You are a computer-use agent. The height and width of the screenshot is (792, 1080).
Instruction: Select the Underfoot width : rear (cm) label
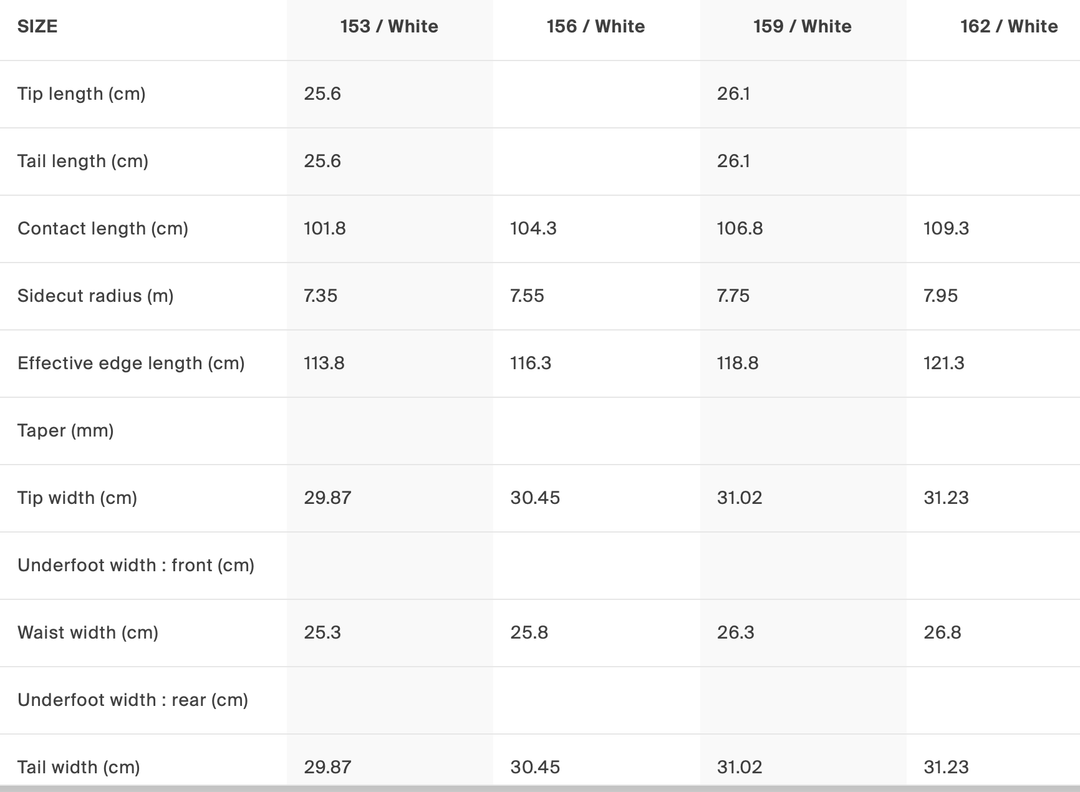click(133, 700)
